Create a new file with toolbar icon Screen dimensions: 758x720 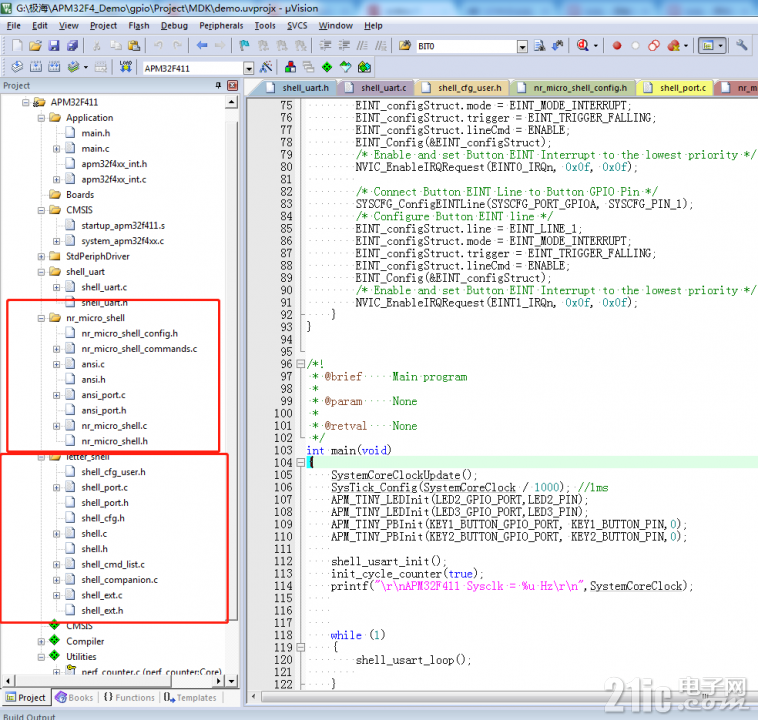(x=17, y=45)
